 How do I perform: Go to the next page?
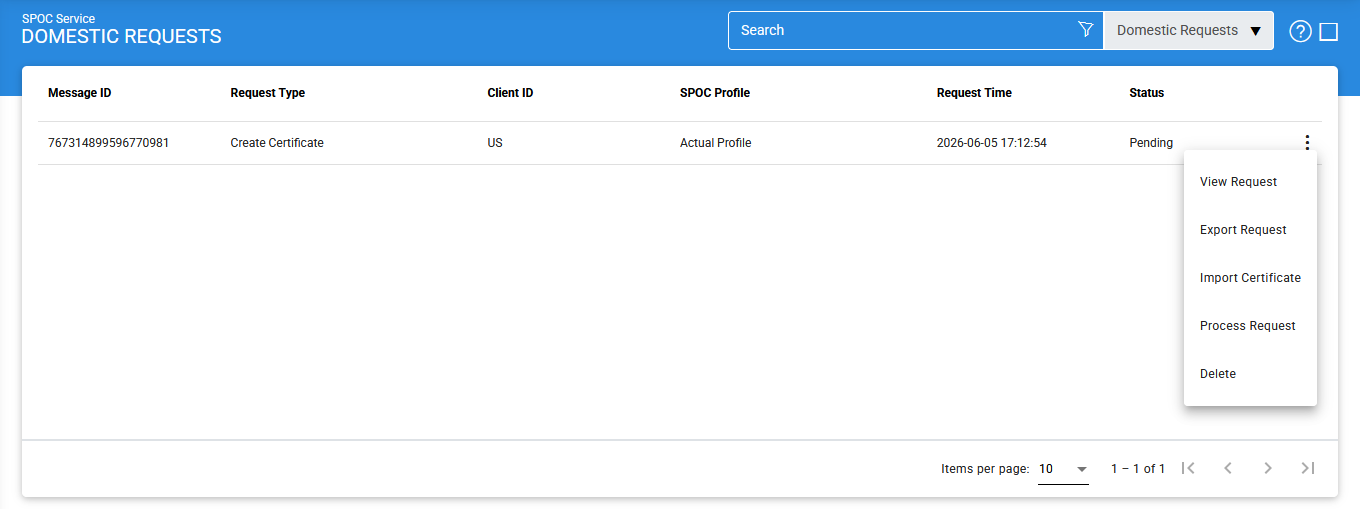tap(1268, 468)
